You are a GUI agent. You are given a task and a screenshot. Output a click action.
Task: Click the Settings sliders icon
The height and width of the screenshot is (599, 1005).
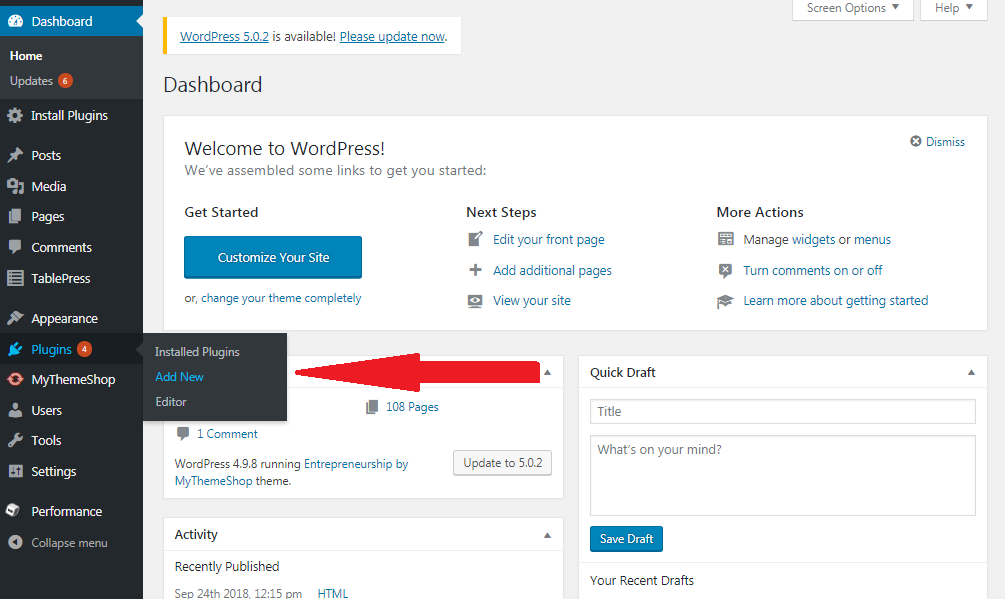point(15,471)
